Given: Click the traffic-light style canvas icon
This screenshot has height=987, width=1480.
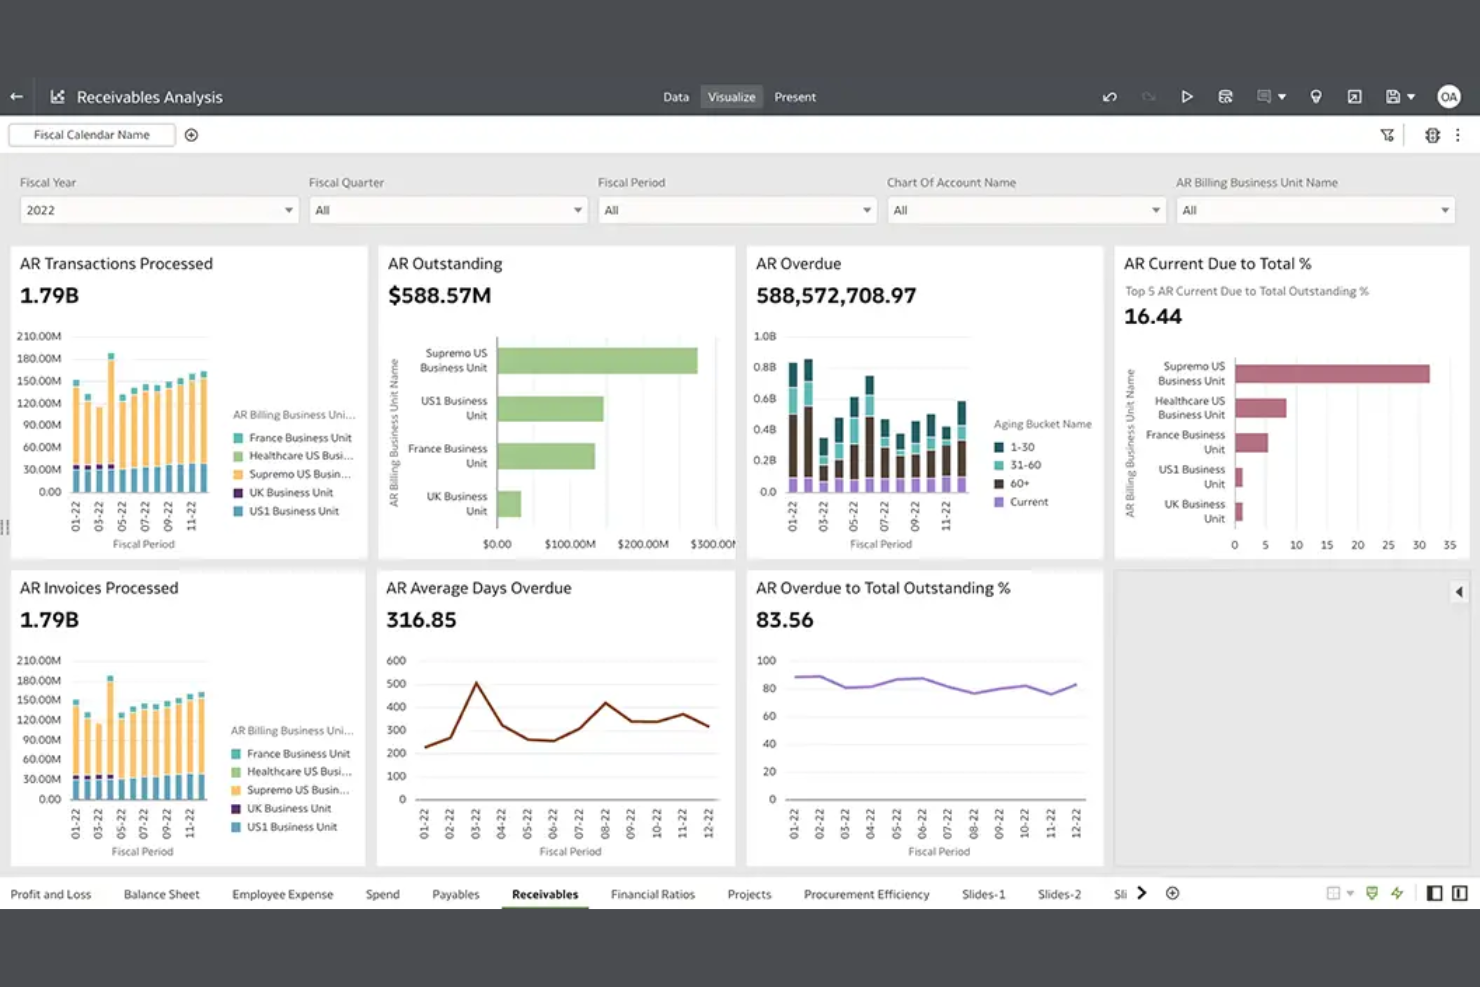Looking at the screenshot, I should coord(1432,135).
